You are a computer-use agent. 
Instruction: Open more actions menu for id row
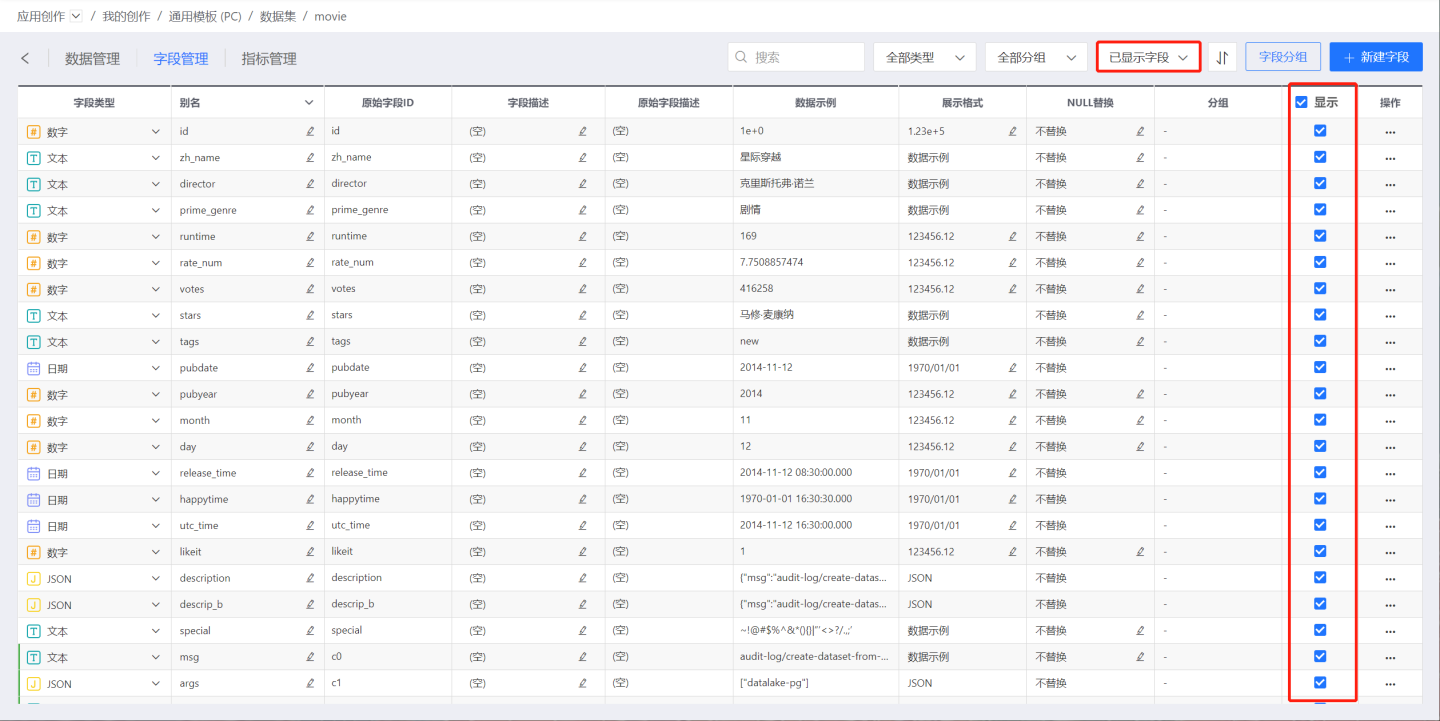point(1390,131)
